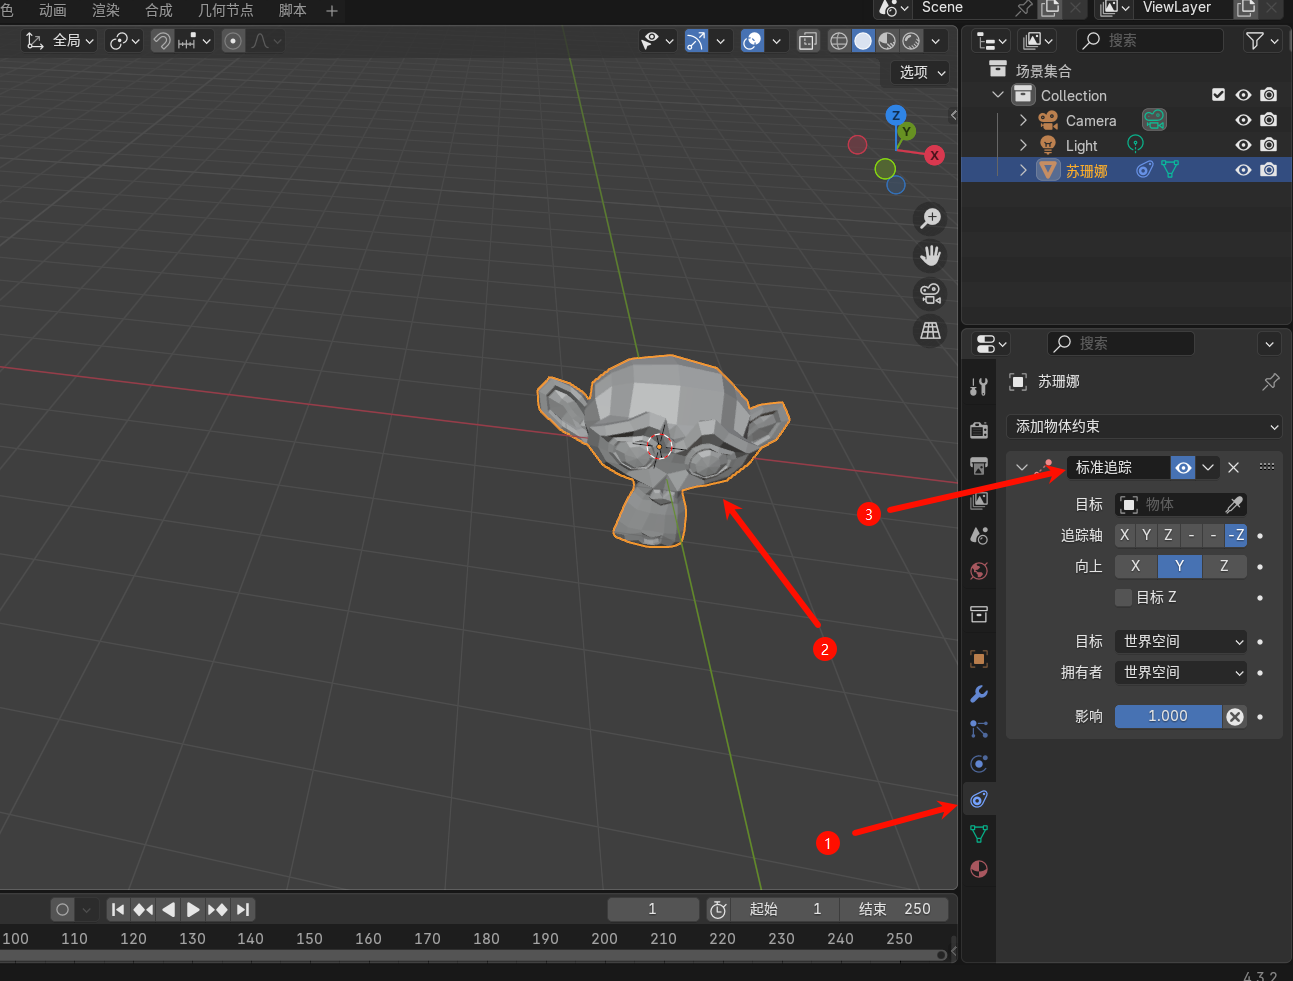Switch to the 脚本 workspace tab
This screenshot has width=1293, height=981.
292,10
